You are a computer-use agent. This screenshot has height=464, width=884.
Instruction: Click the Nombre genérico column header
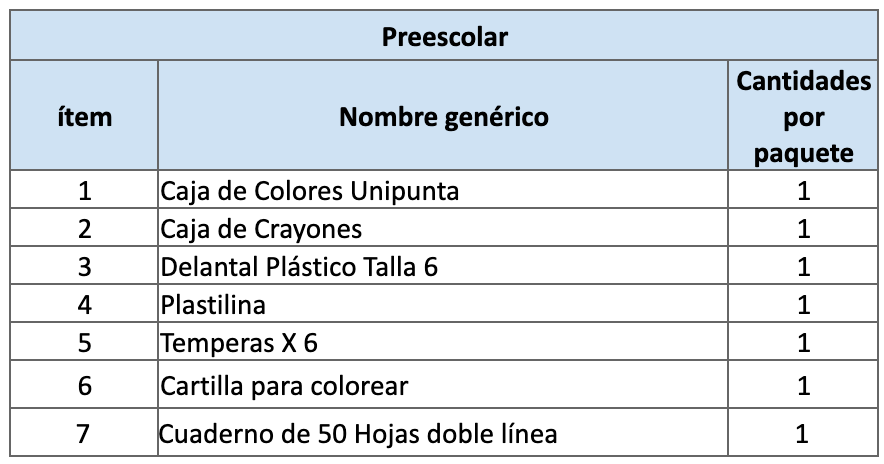(443, 116)
